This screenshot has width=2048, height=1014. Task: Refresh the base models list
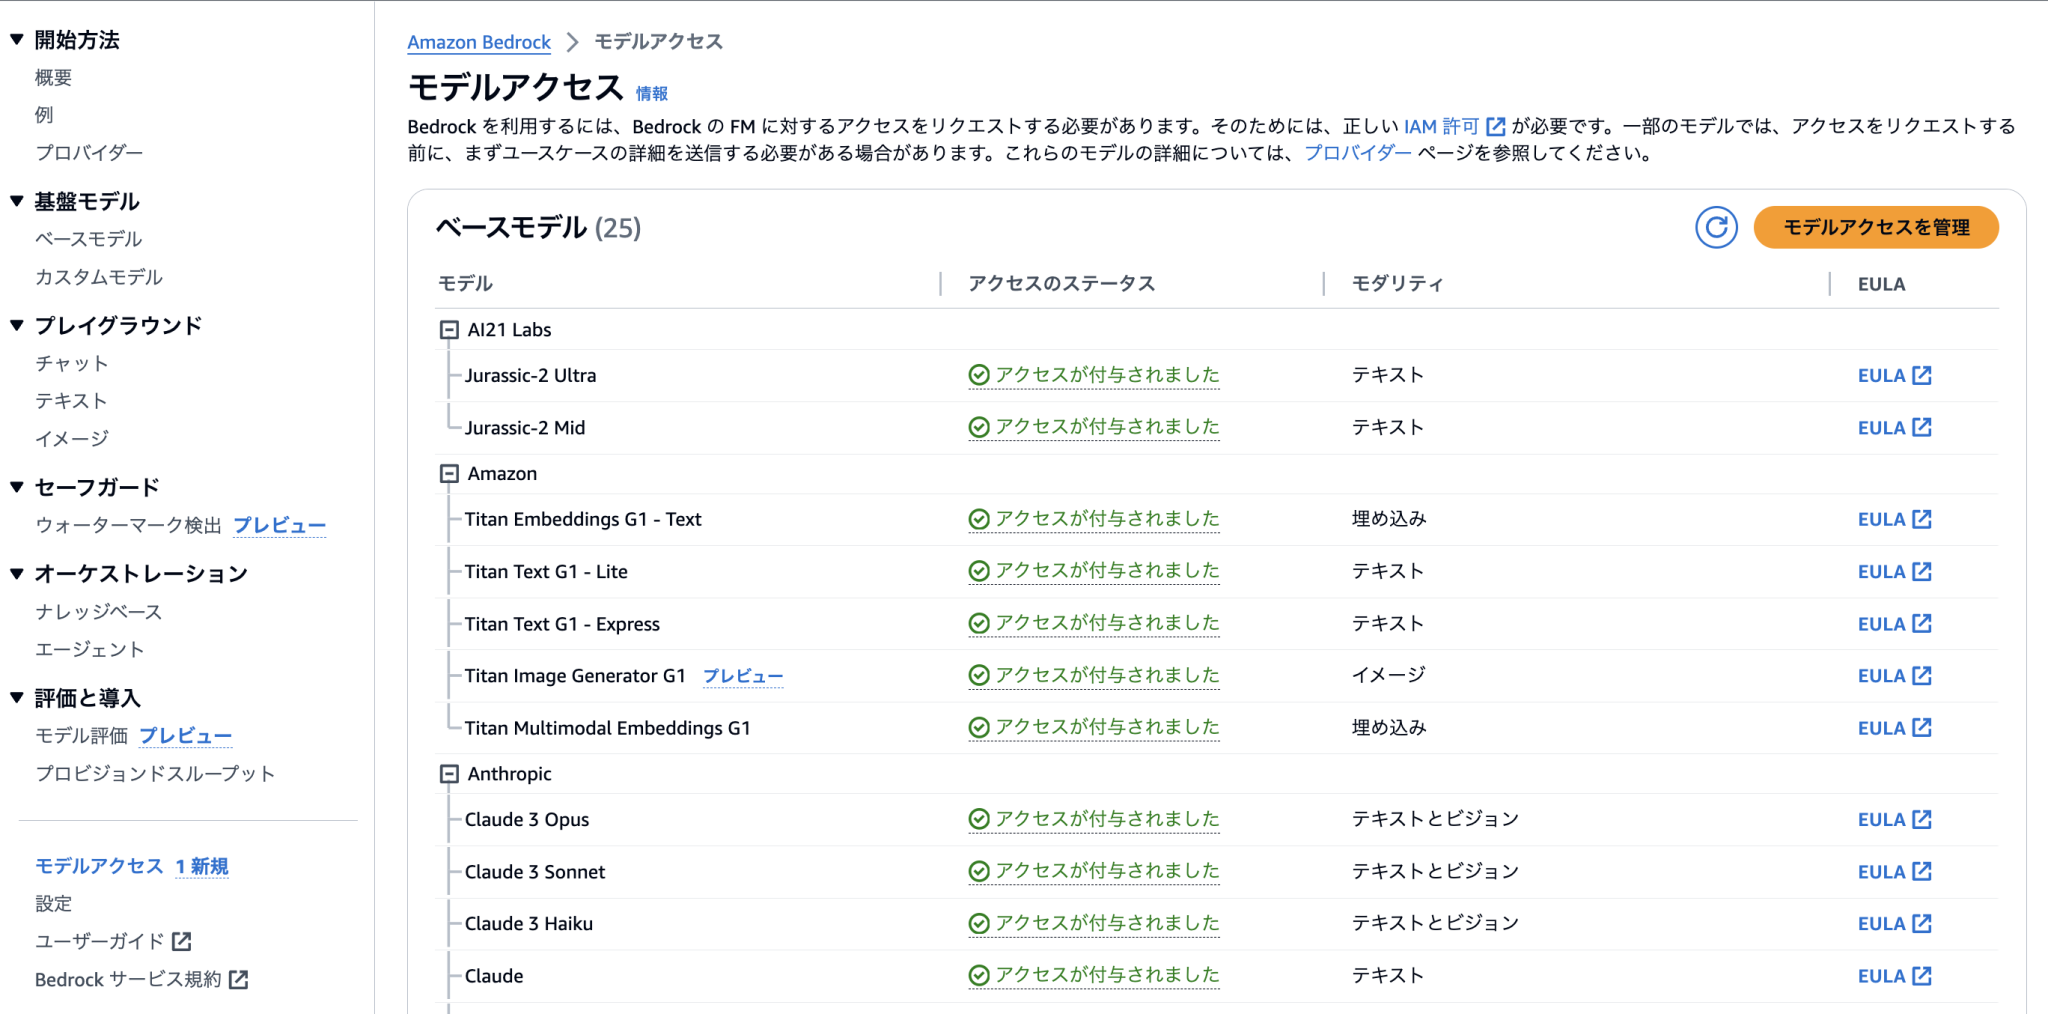tap(1716, 227)
